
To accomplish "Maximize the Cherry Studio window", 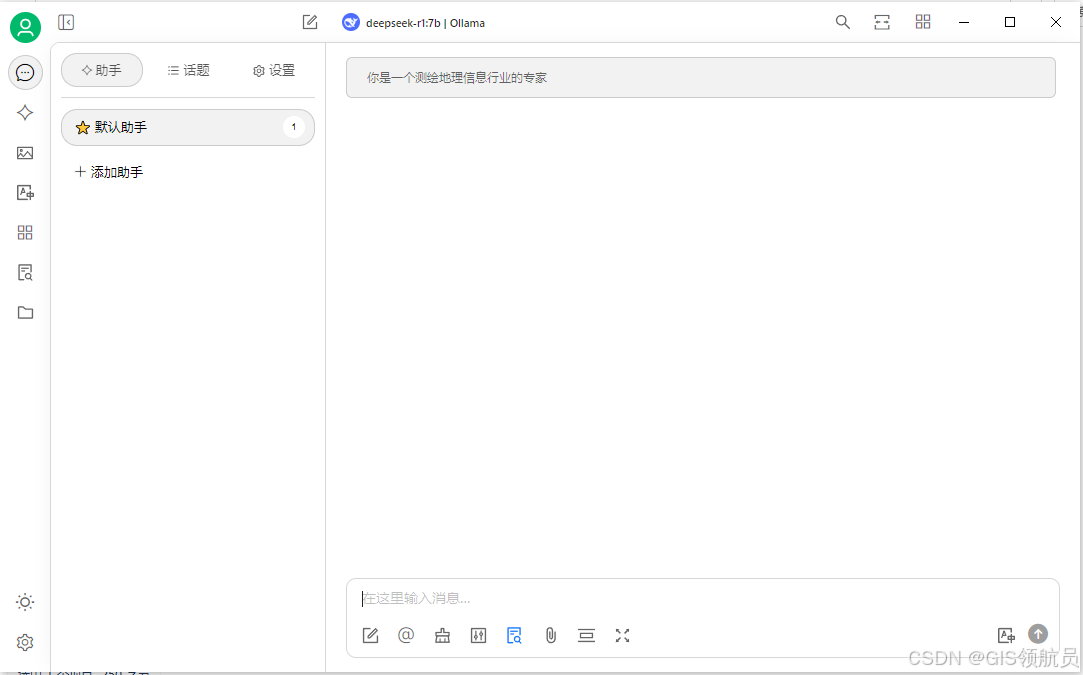I will (x=1010, y=22).
